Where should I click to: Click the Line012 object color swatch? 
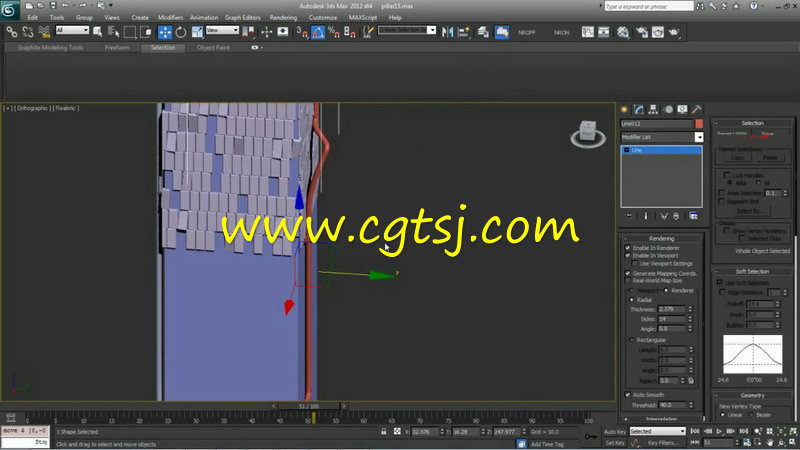tap(698, 123)
